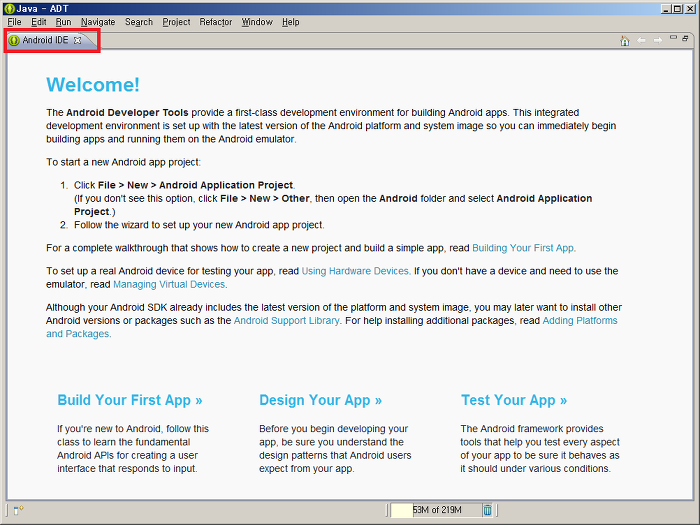Click the heap status memory bar

(436, 510)
